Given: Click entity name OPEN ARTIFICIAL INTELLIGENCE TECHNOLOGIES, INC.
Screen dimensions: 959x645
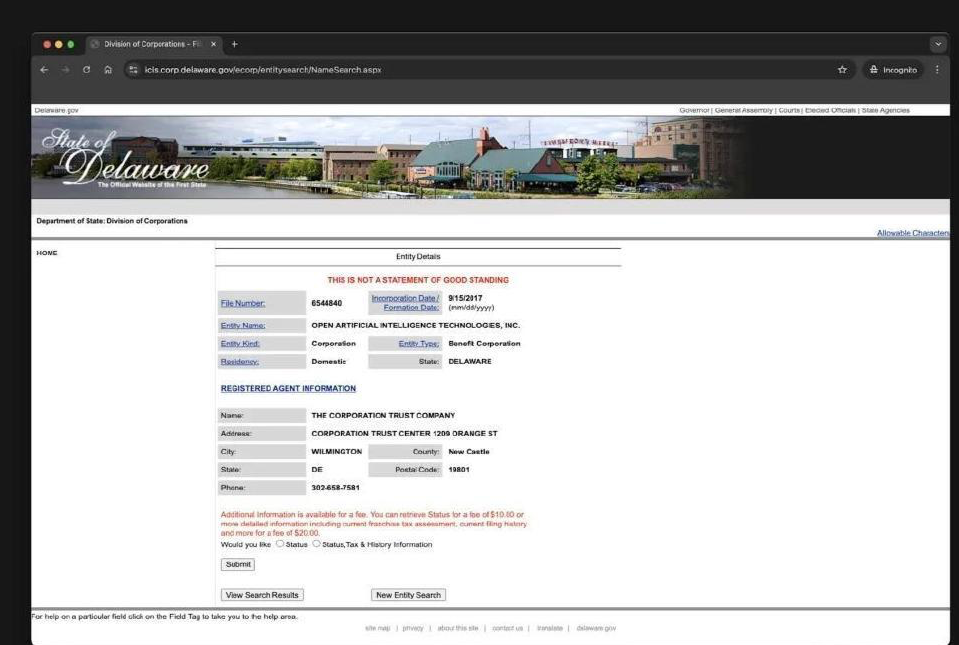Looking at the screenshot, I should pos(415,325).
